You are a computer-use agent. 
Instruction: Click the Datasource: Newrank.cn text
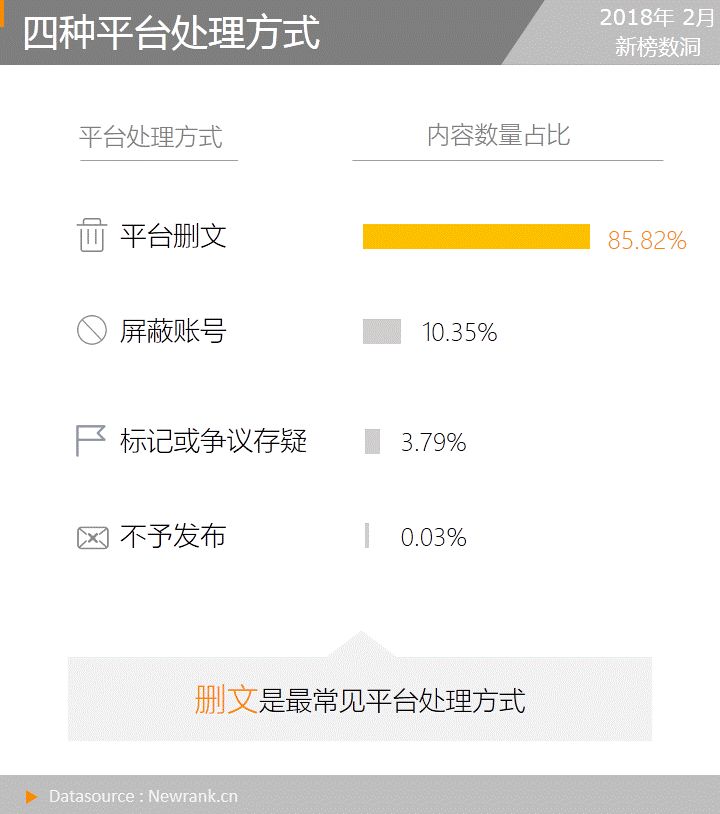pyautogui.click(x=143, y=796)
